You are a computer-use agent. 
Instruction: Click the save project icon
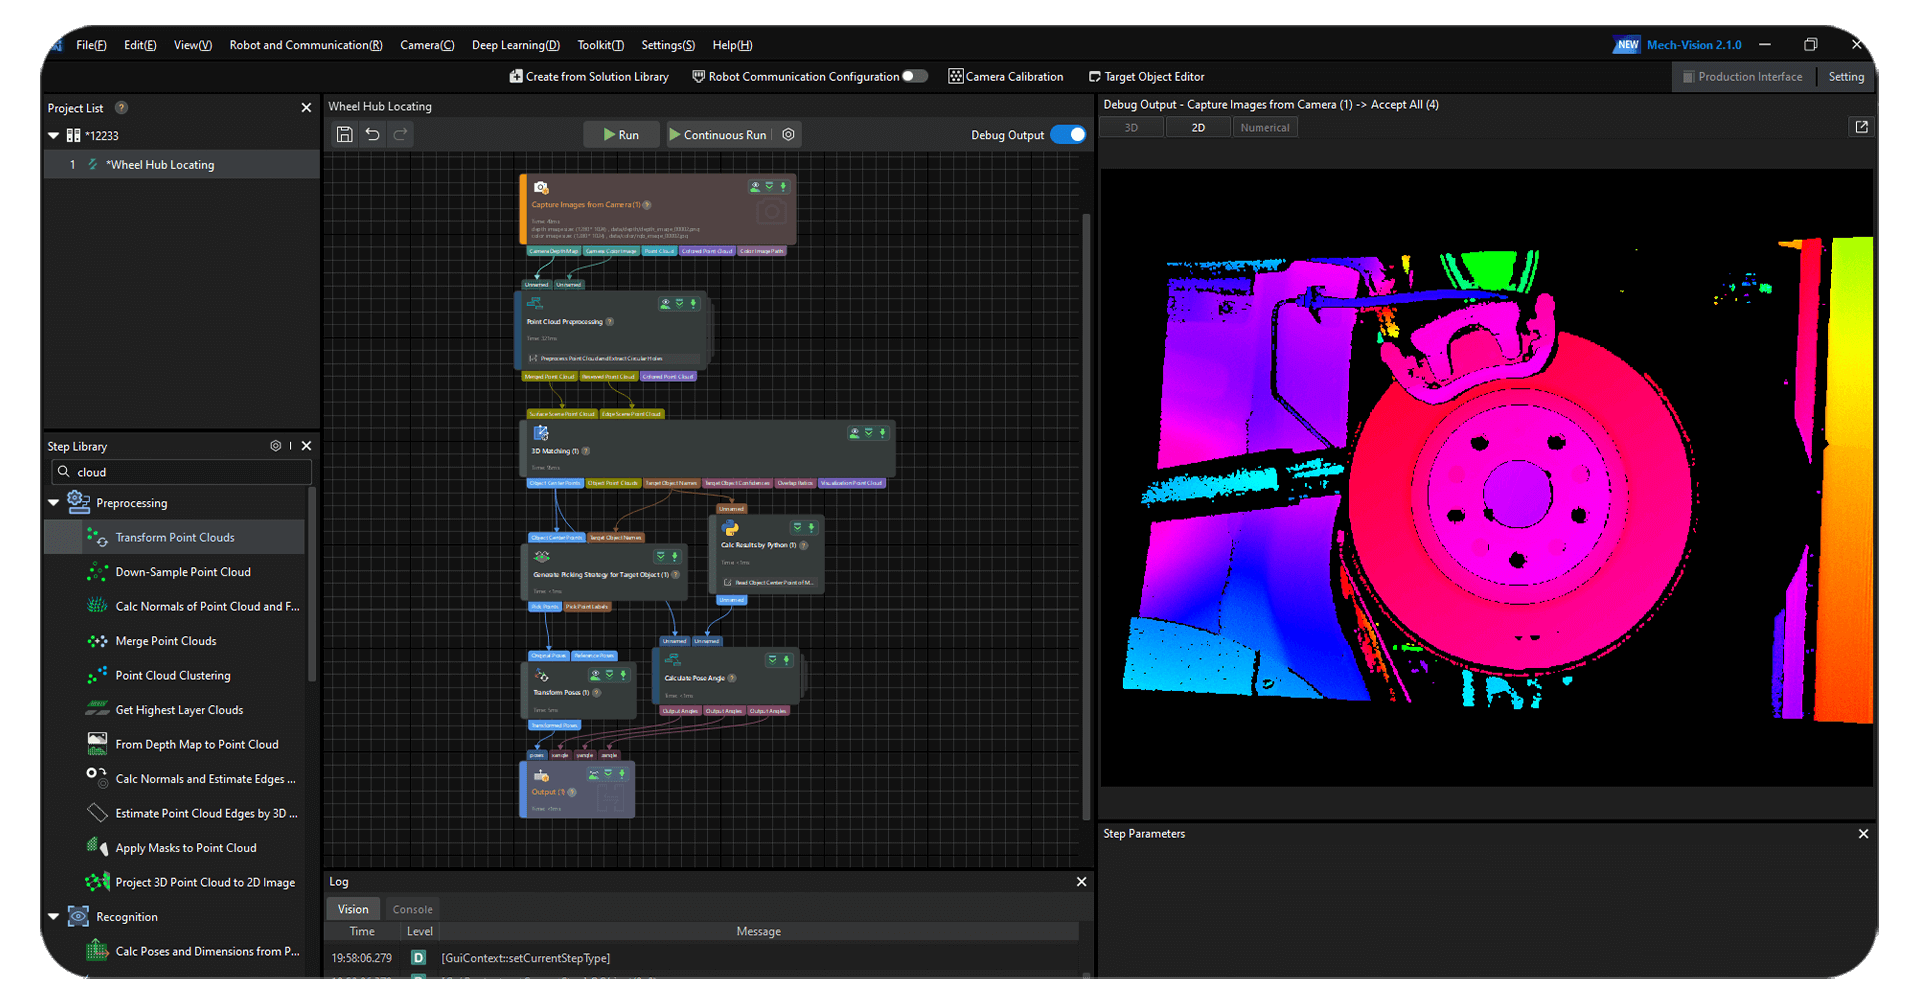coord(344,134)
